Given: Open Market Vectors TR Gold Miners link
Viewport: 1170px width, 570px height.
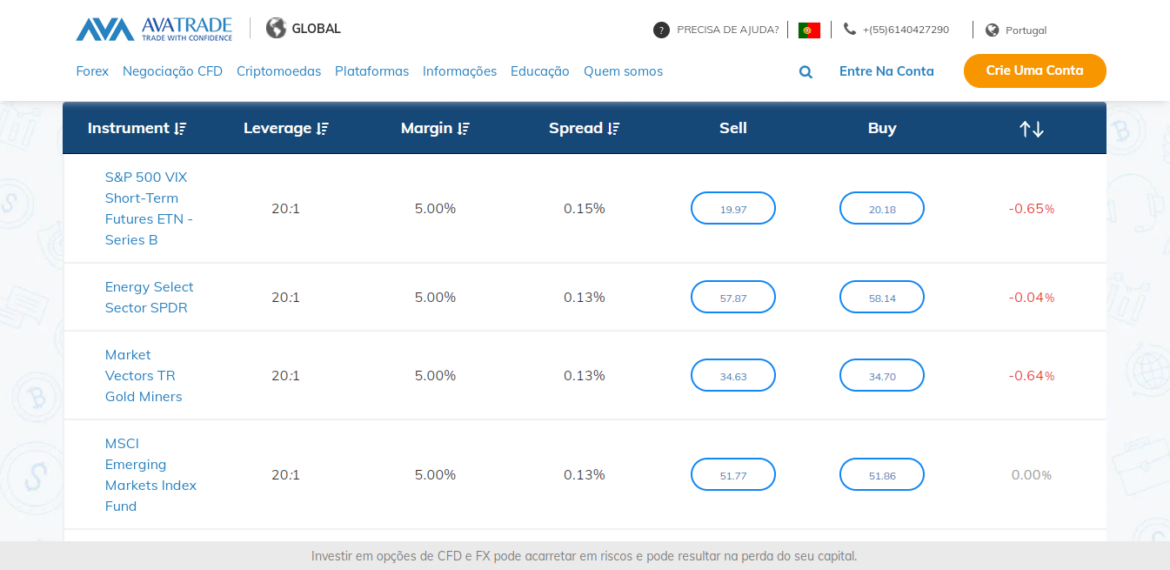Looking at the screenshot, I should 143,375.
